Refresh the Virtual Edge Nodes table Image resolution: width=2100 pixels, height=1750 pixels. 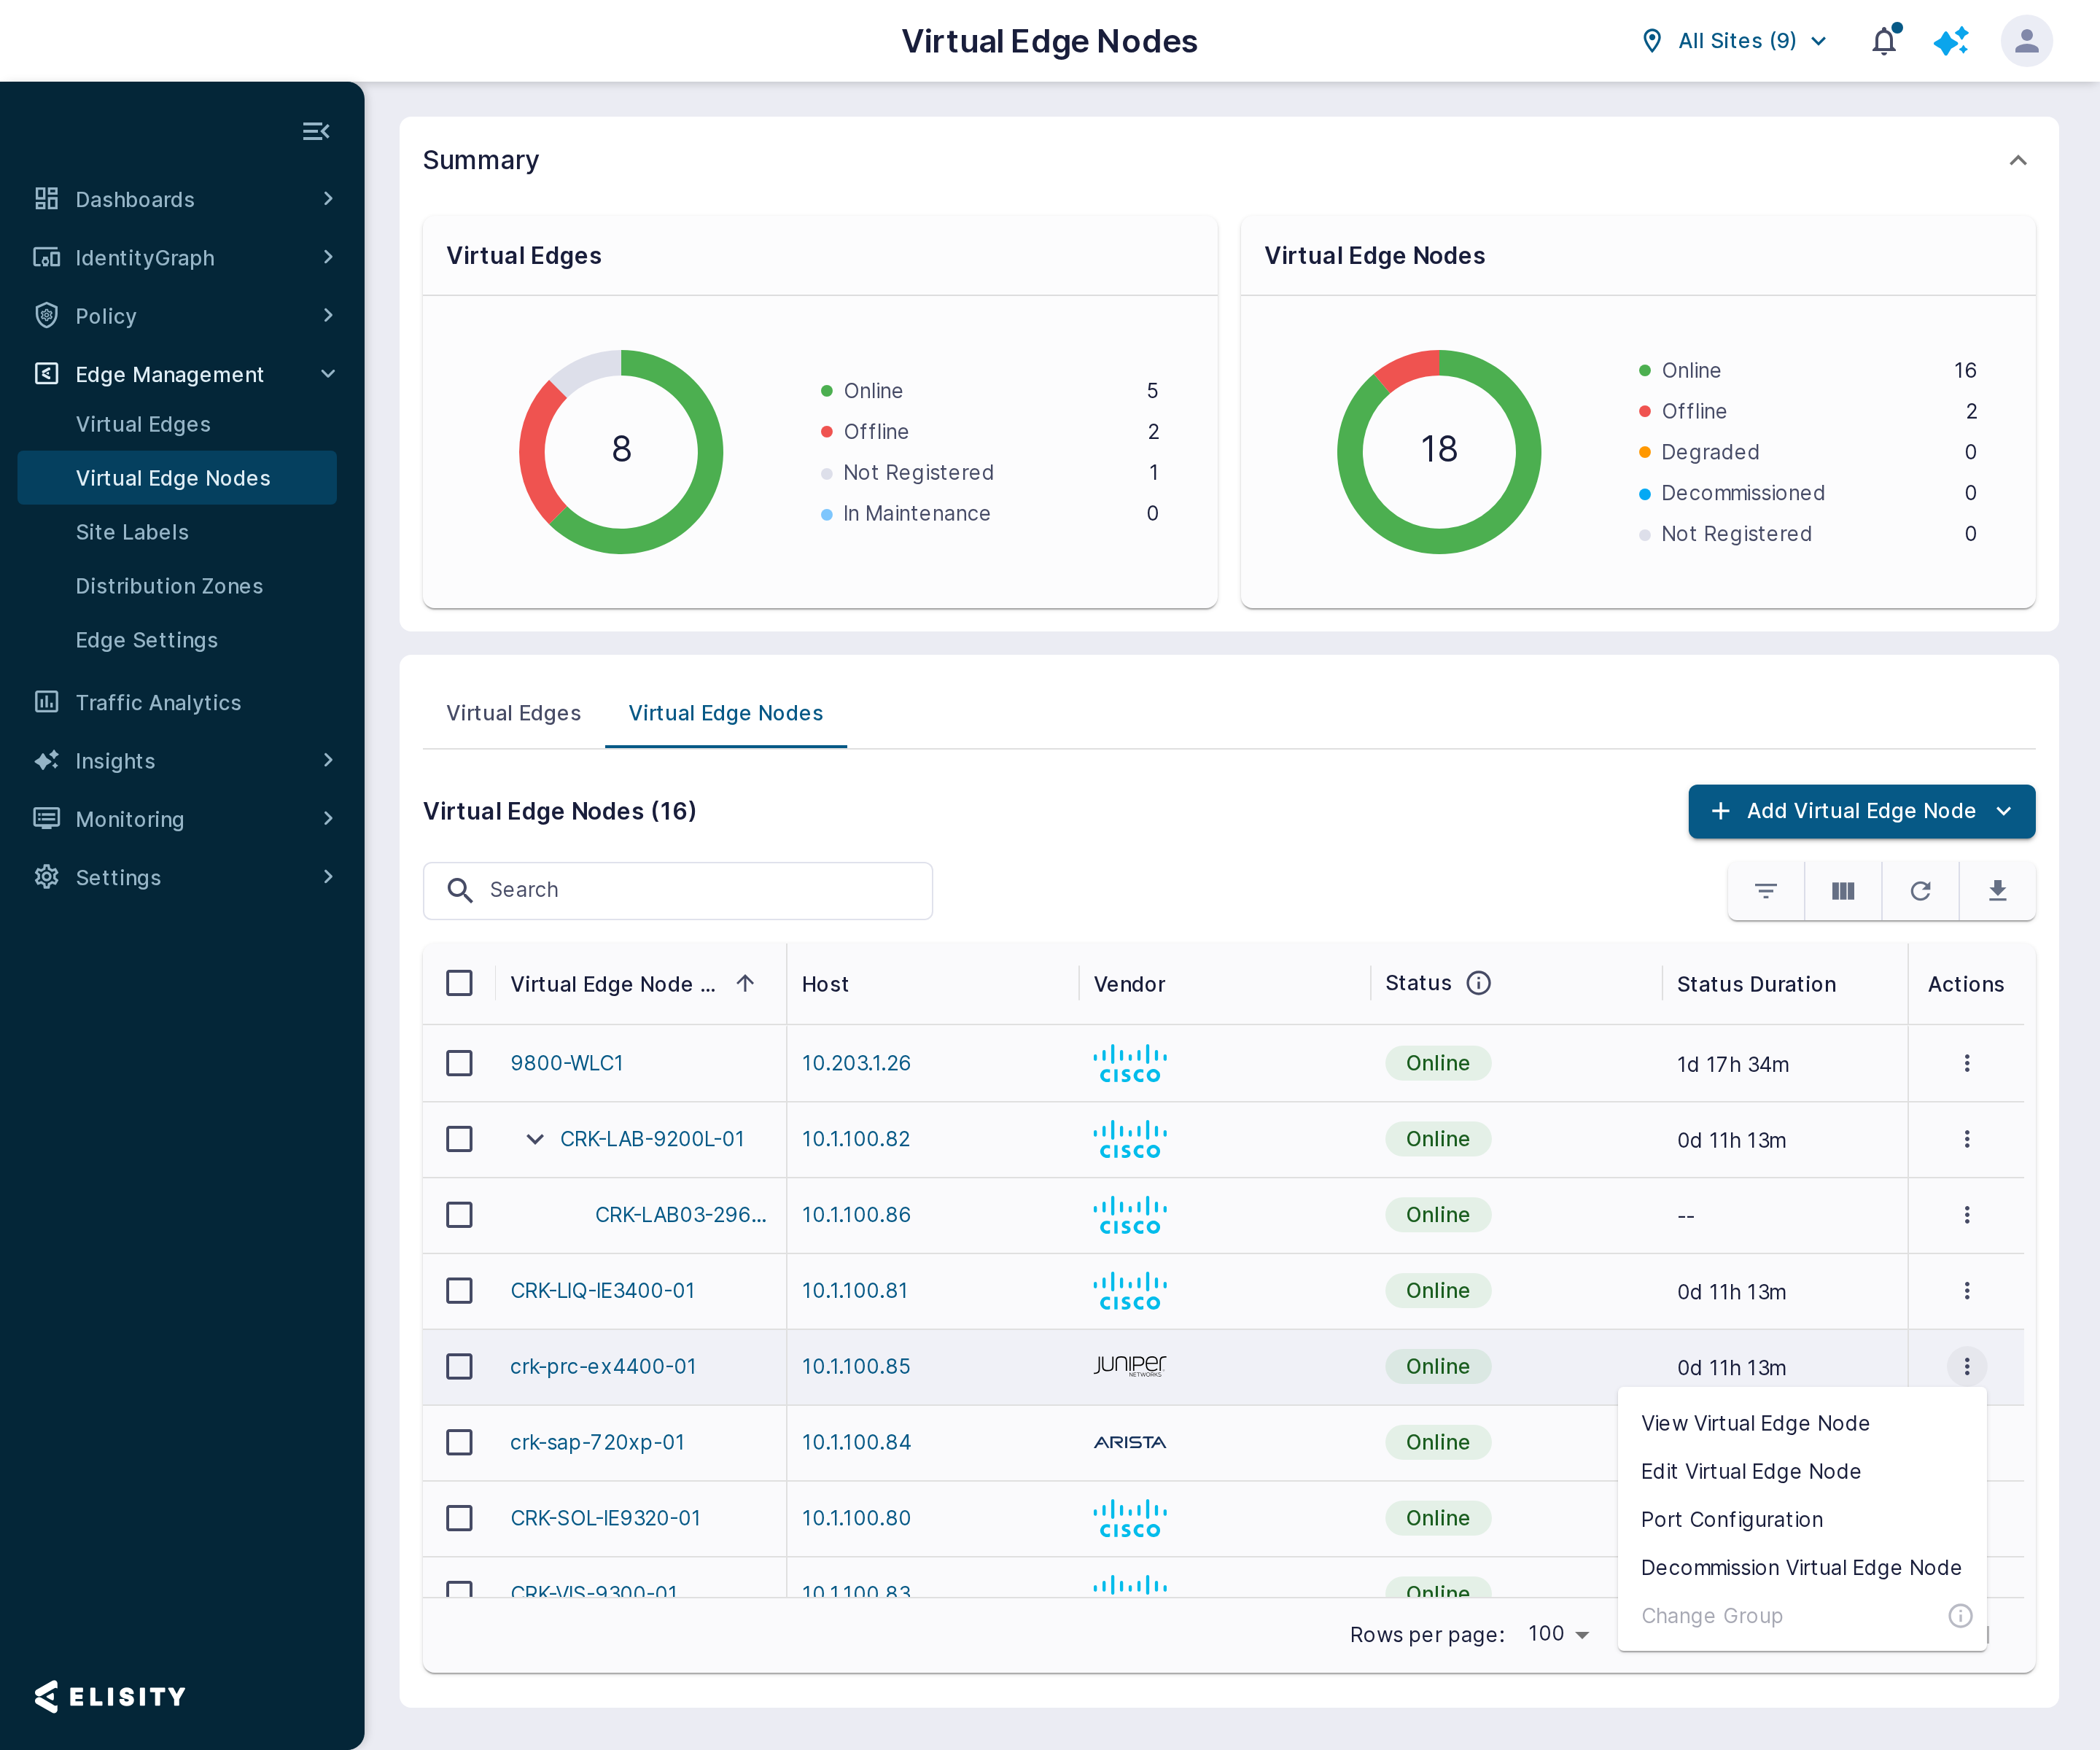pos(1920,890)
